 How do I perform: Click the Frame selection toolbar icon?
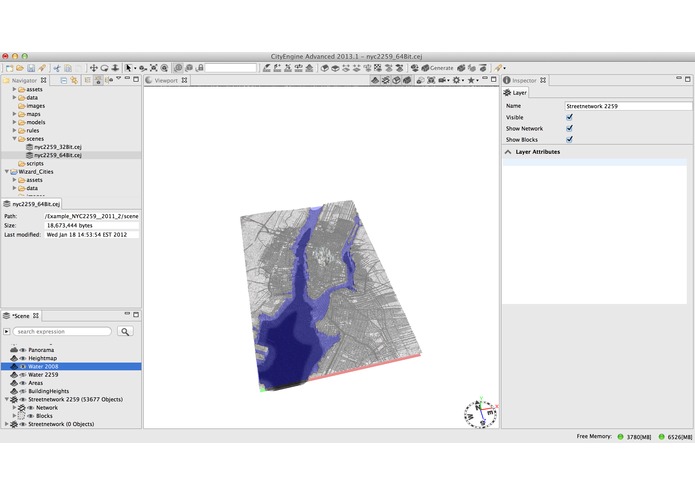point(154,68)
